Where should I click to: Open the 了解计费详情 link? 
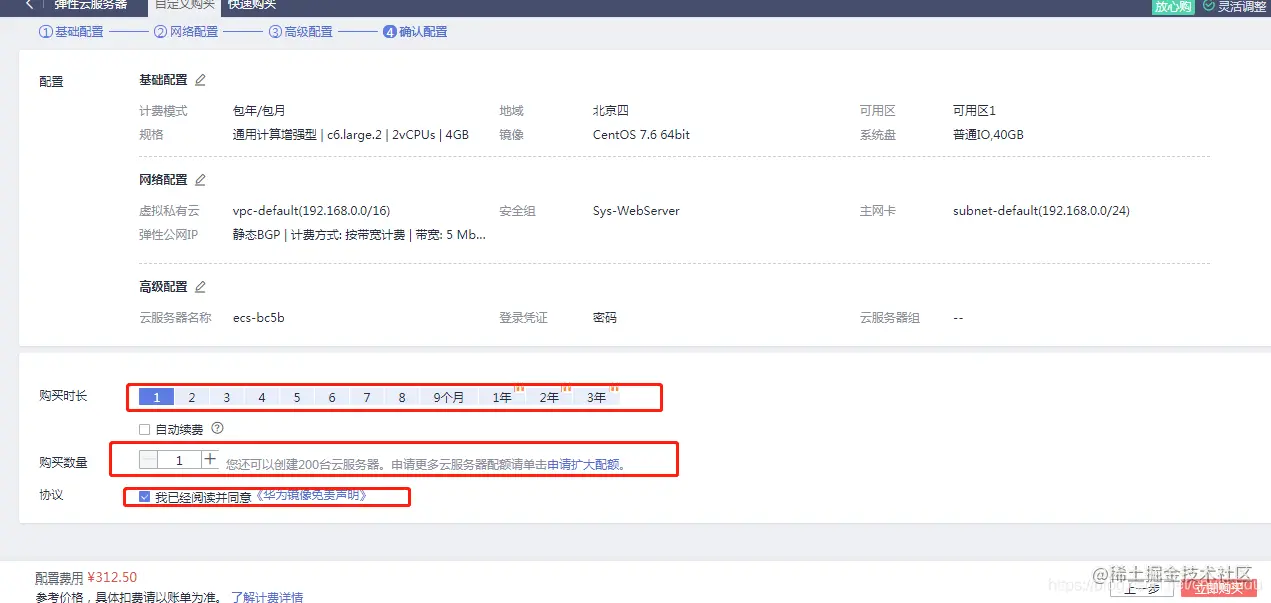(x=267, y=597)
